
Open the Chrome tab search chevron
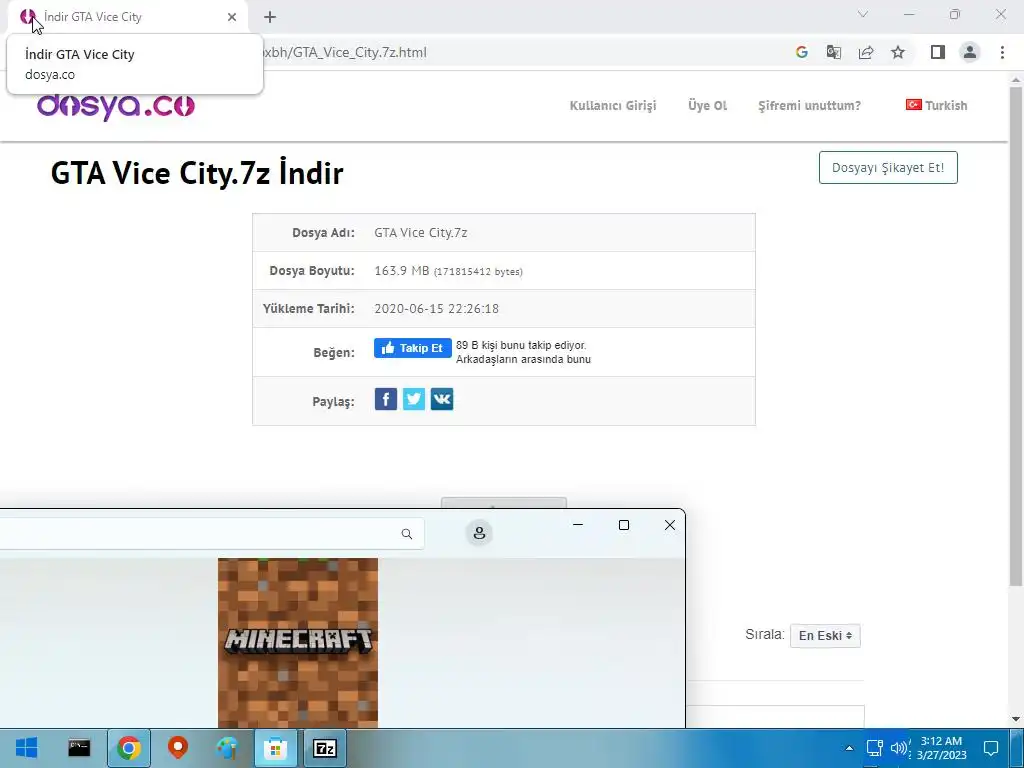(x=863, y=14)
